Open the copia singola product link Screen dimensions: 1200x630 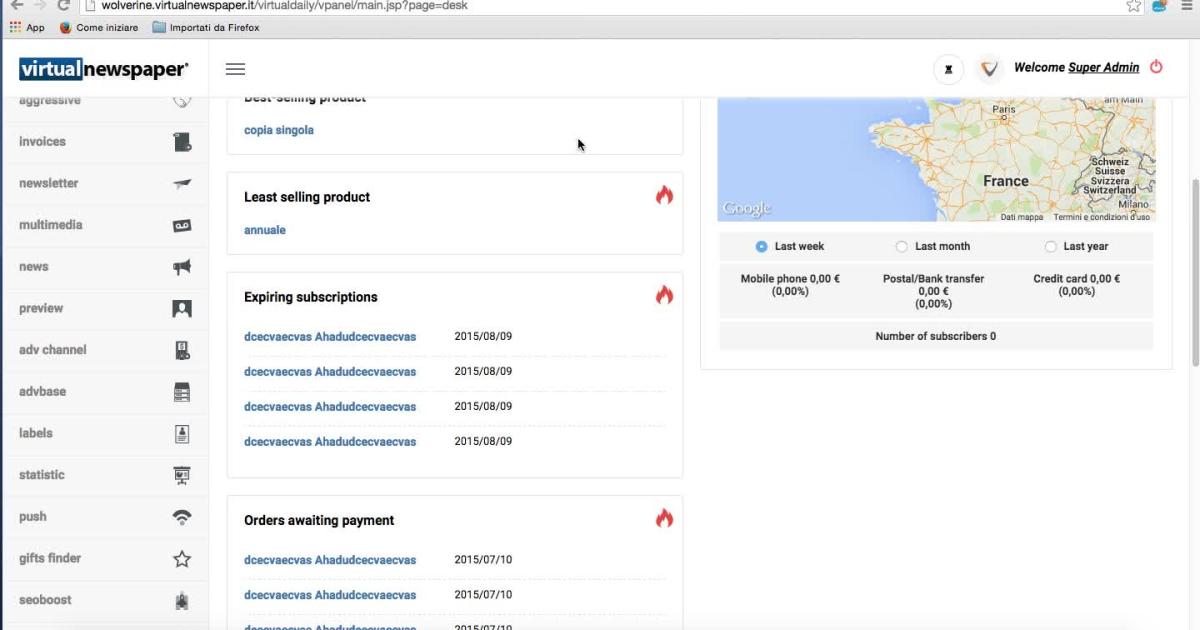278,130
